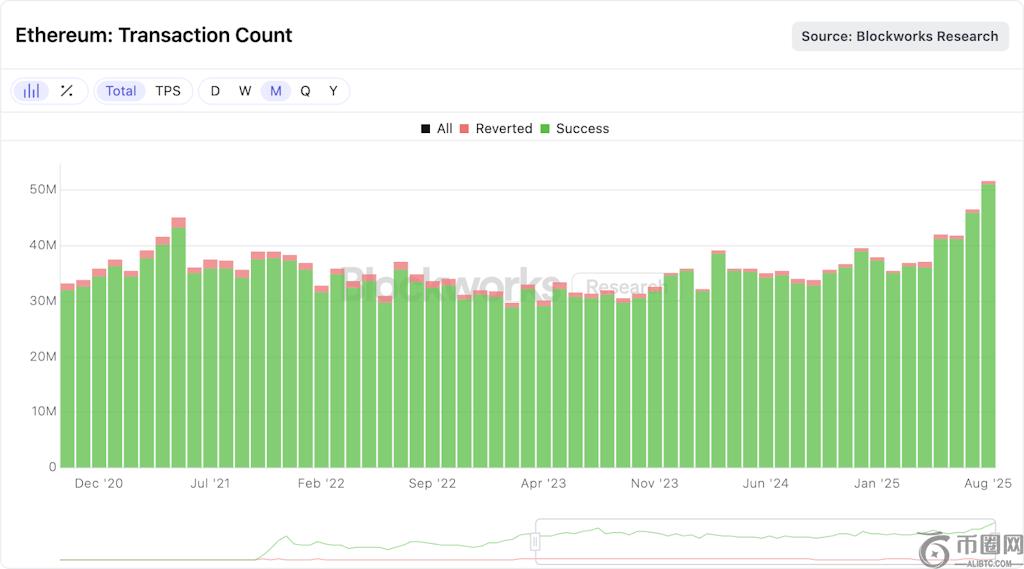Screen dimensions: 1024x569
Task: Click the green Success legend square
Action: point(545,129)
